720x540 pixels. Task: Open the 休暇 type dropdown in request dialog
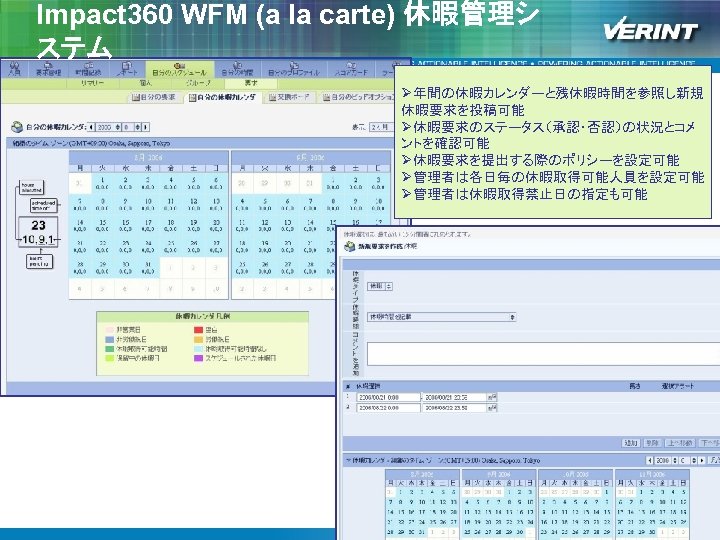pyautogui.click(x=380, y=286)
